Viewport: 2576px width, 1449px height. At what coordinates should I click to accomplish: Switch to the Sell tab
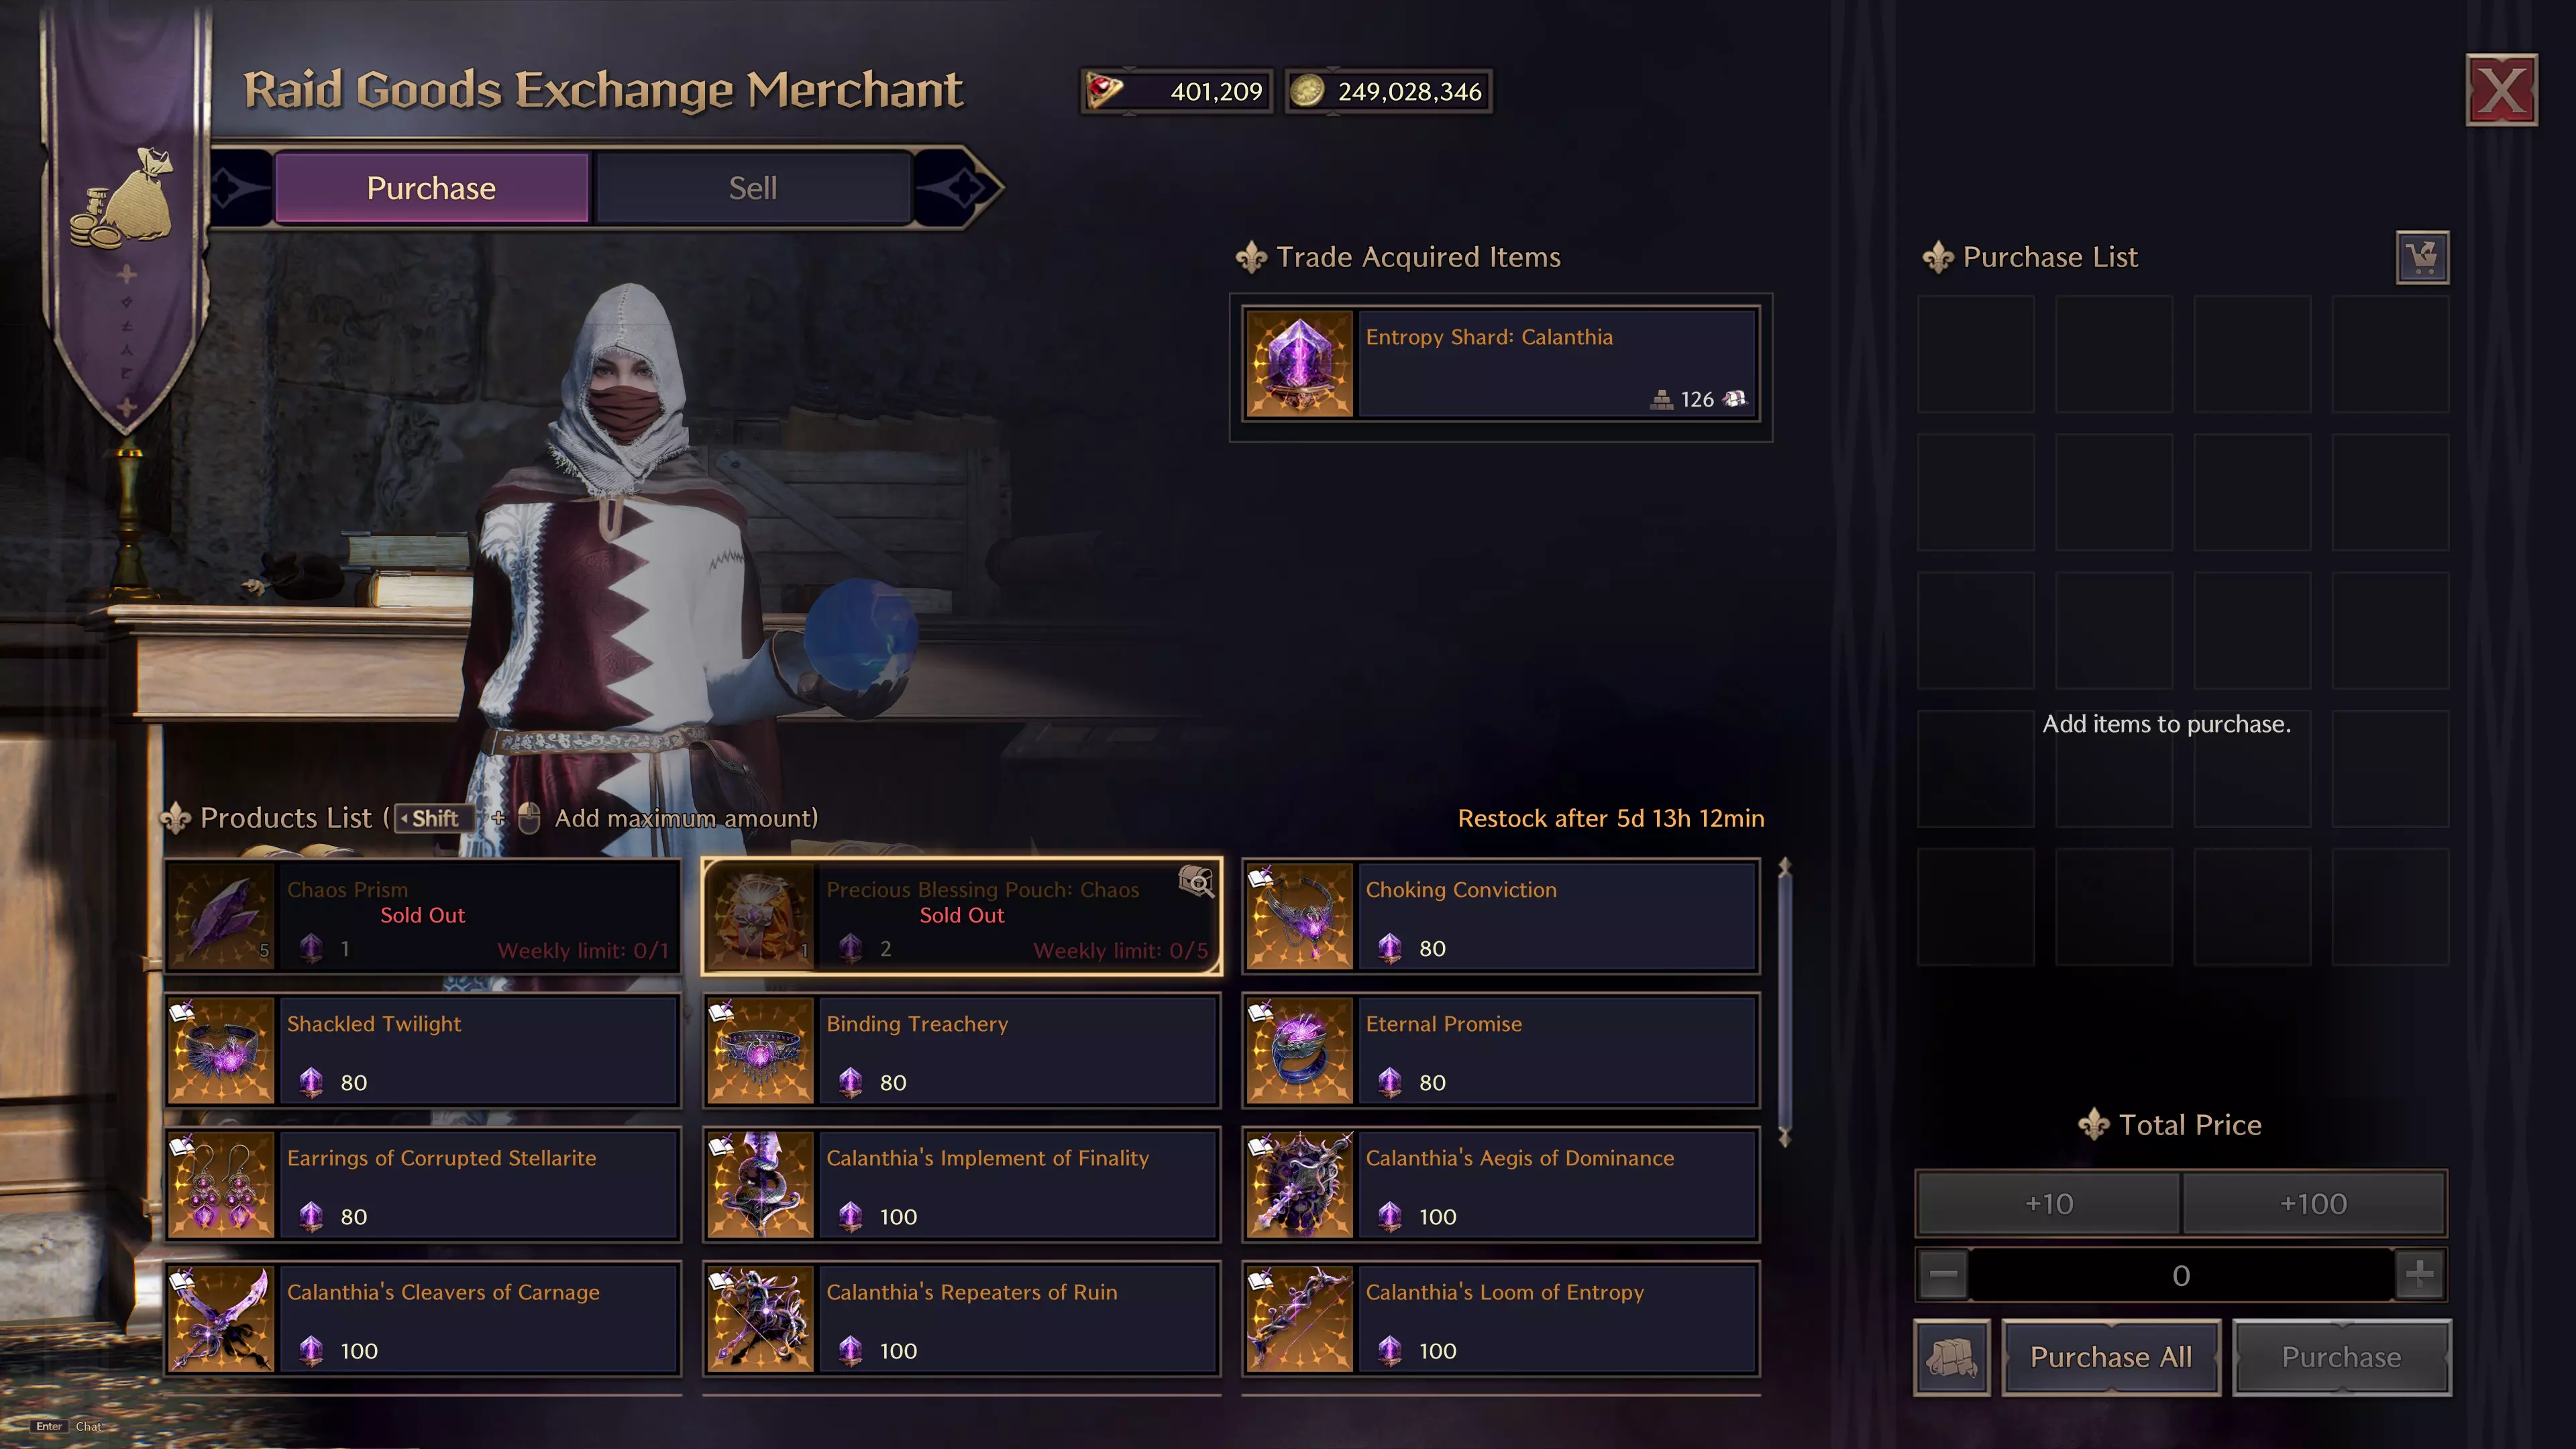(x=753, y=188)
